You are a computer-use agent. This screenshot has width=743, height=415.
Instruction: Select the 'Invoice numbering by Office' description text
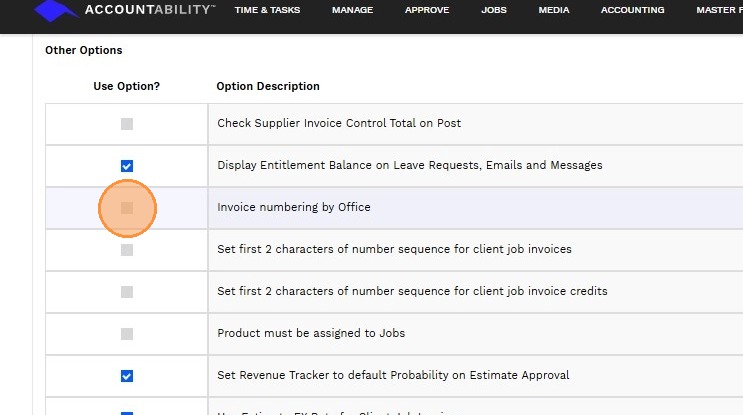[294, 207]
